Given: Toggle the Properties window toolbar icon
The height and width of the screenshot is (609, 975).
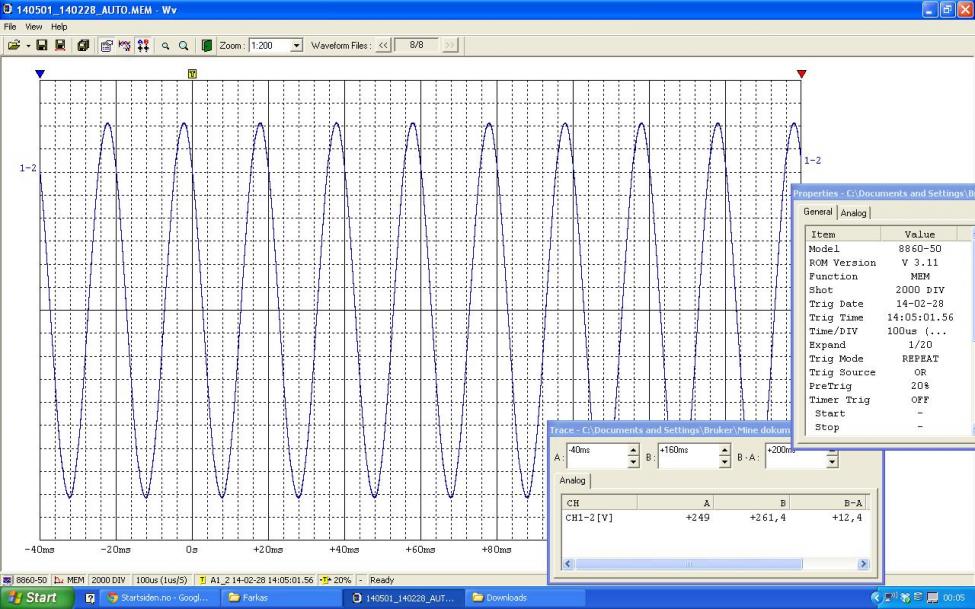Looking at the screenshot, I should coord(106,46).
